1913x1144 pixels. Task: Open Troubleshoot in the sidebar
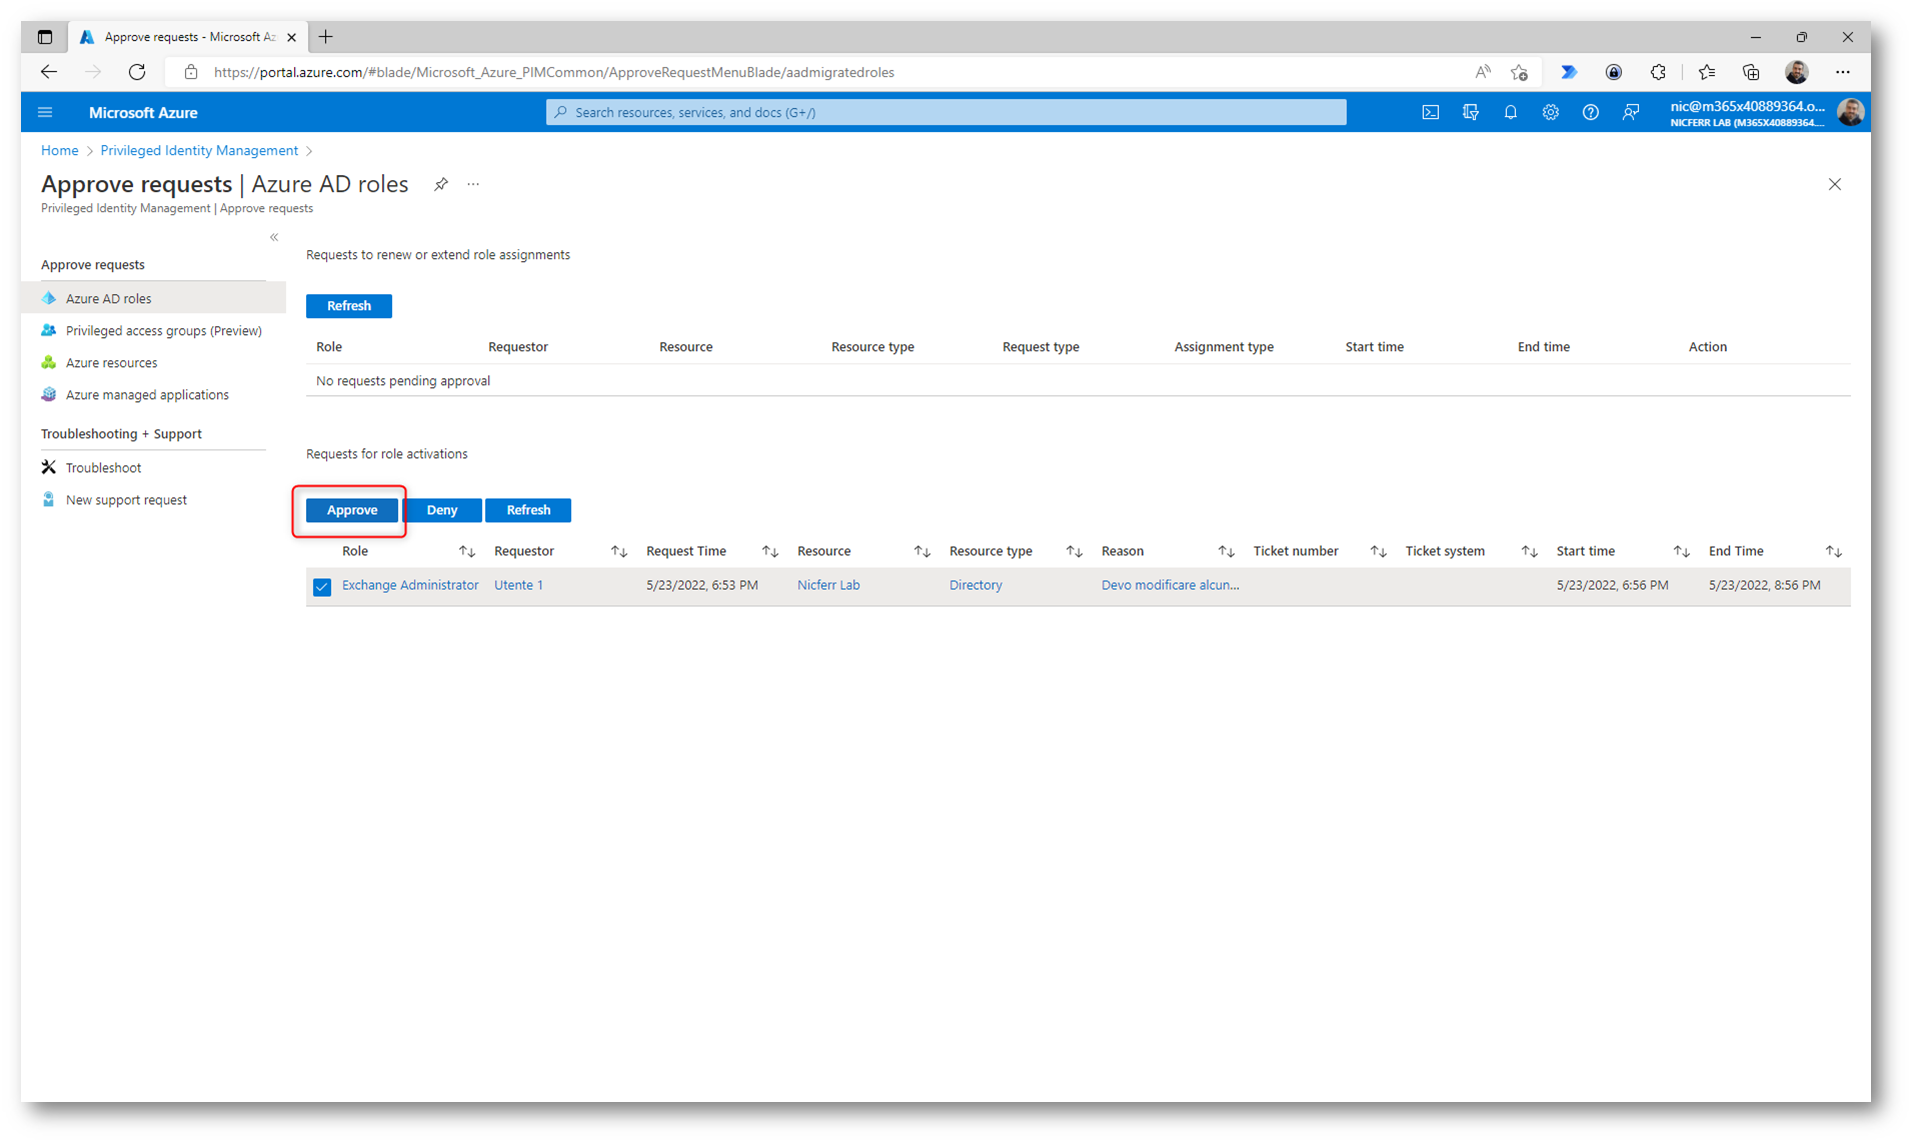(154, 467)
